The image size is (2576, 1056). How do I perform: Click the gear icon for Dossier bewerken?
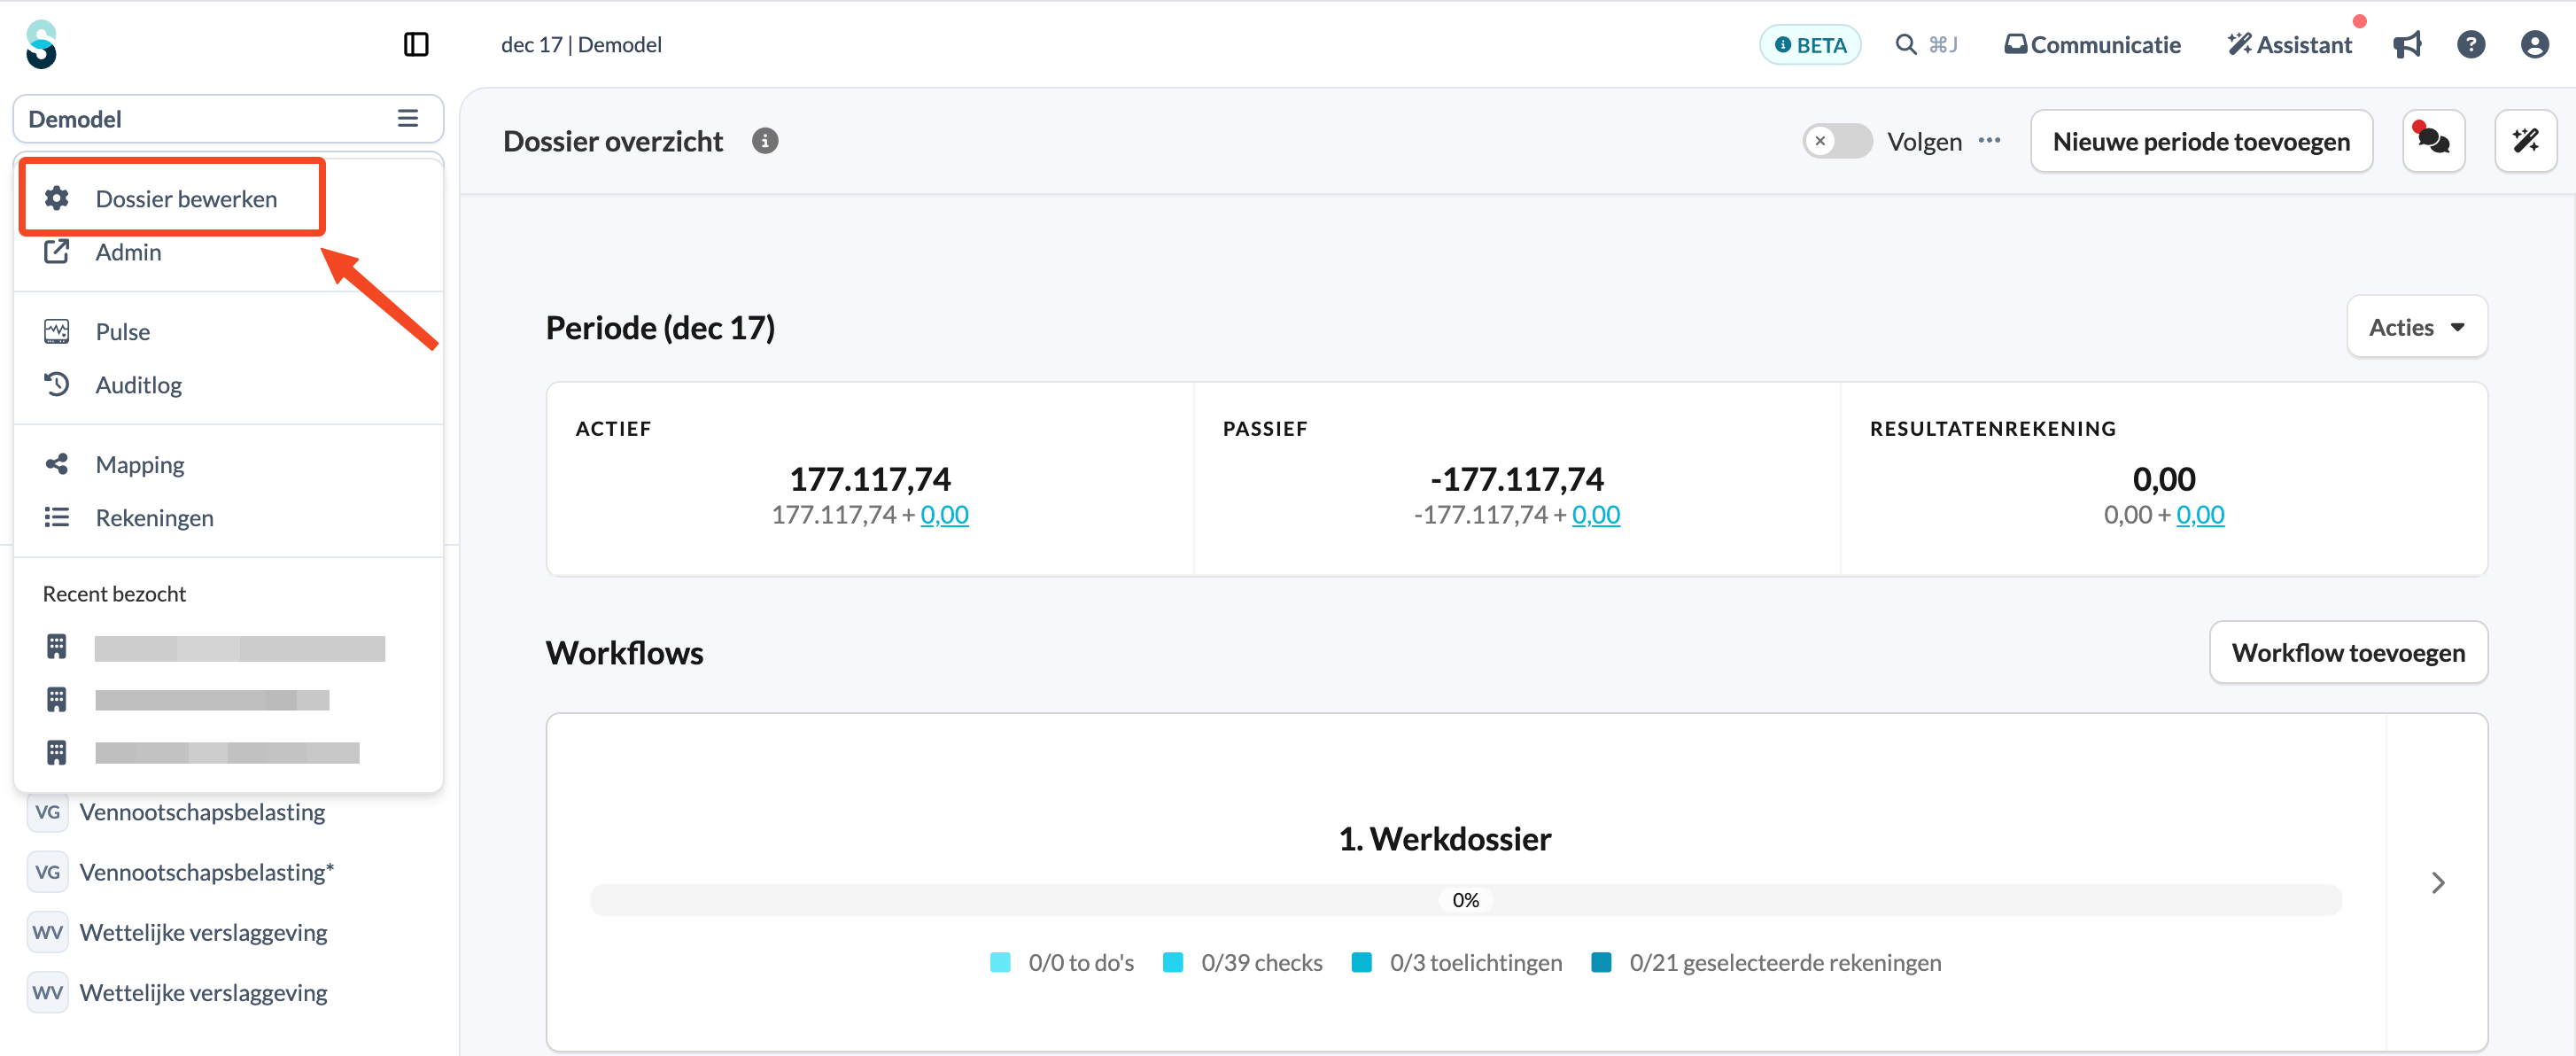[57, 198]
